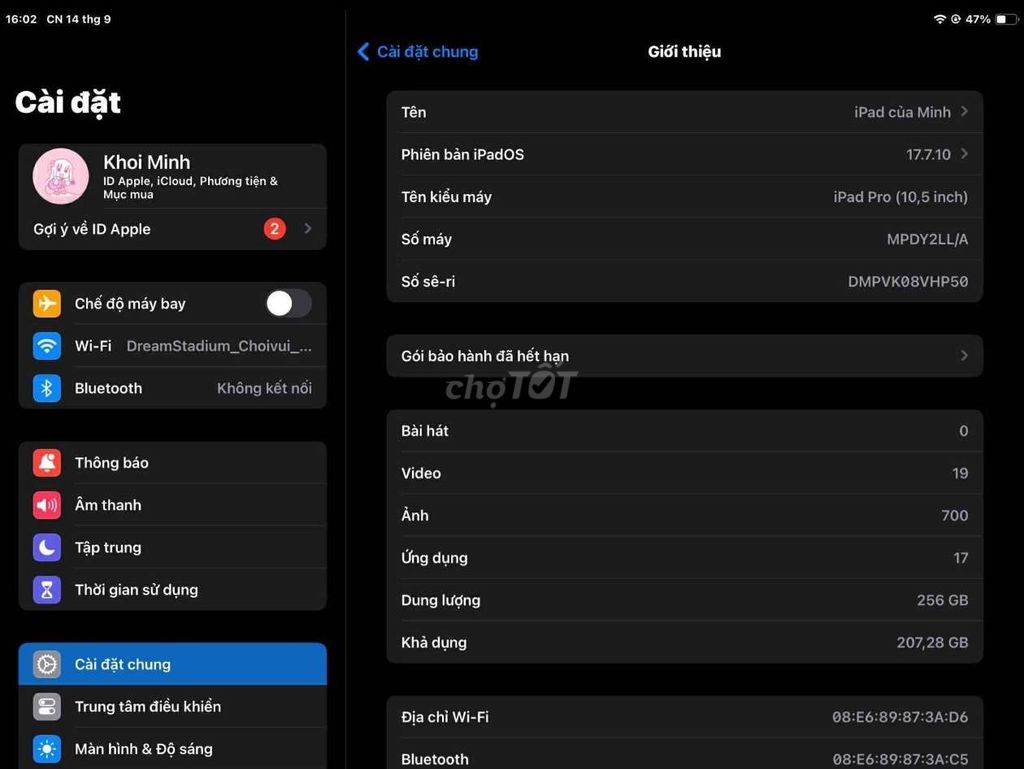Open chevron on Phiên bản iPadOS row
The image size is (1024, 769).
click(x=964, y=154)
